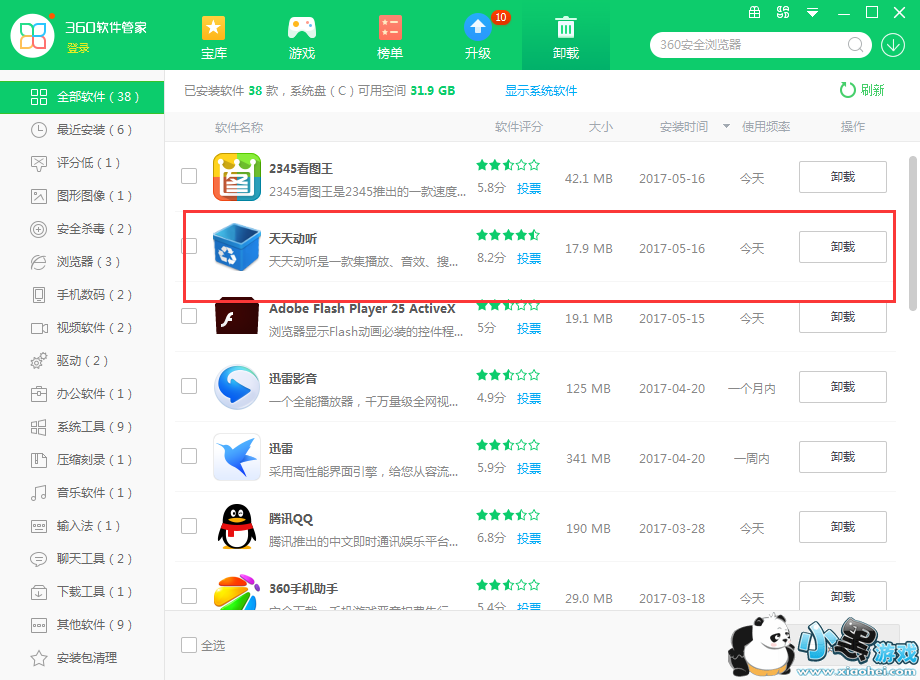Sort list by 软件评分 column
This screenshot has width=920, height=680.
tap(519, 127)
